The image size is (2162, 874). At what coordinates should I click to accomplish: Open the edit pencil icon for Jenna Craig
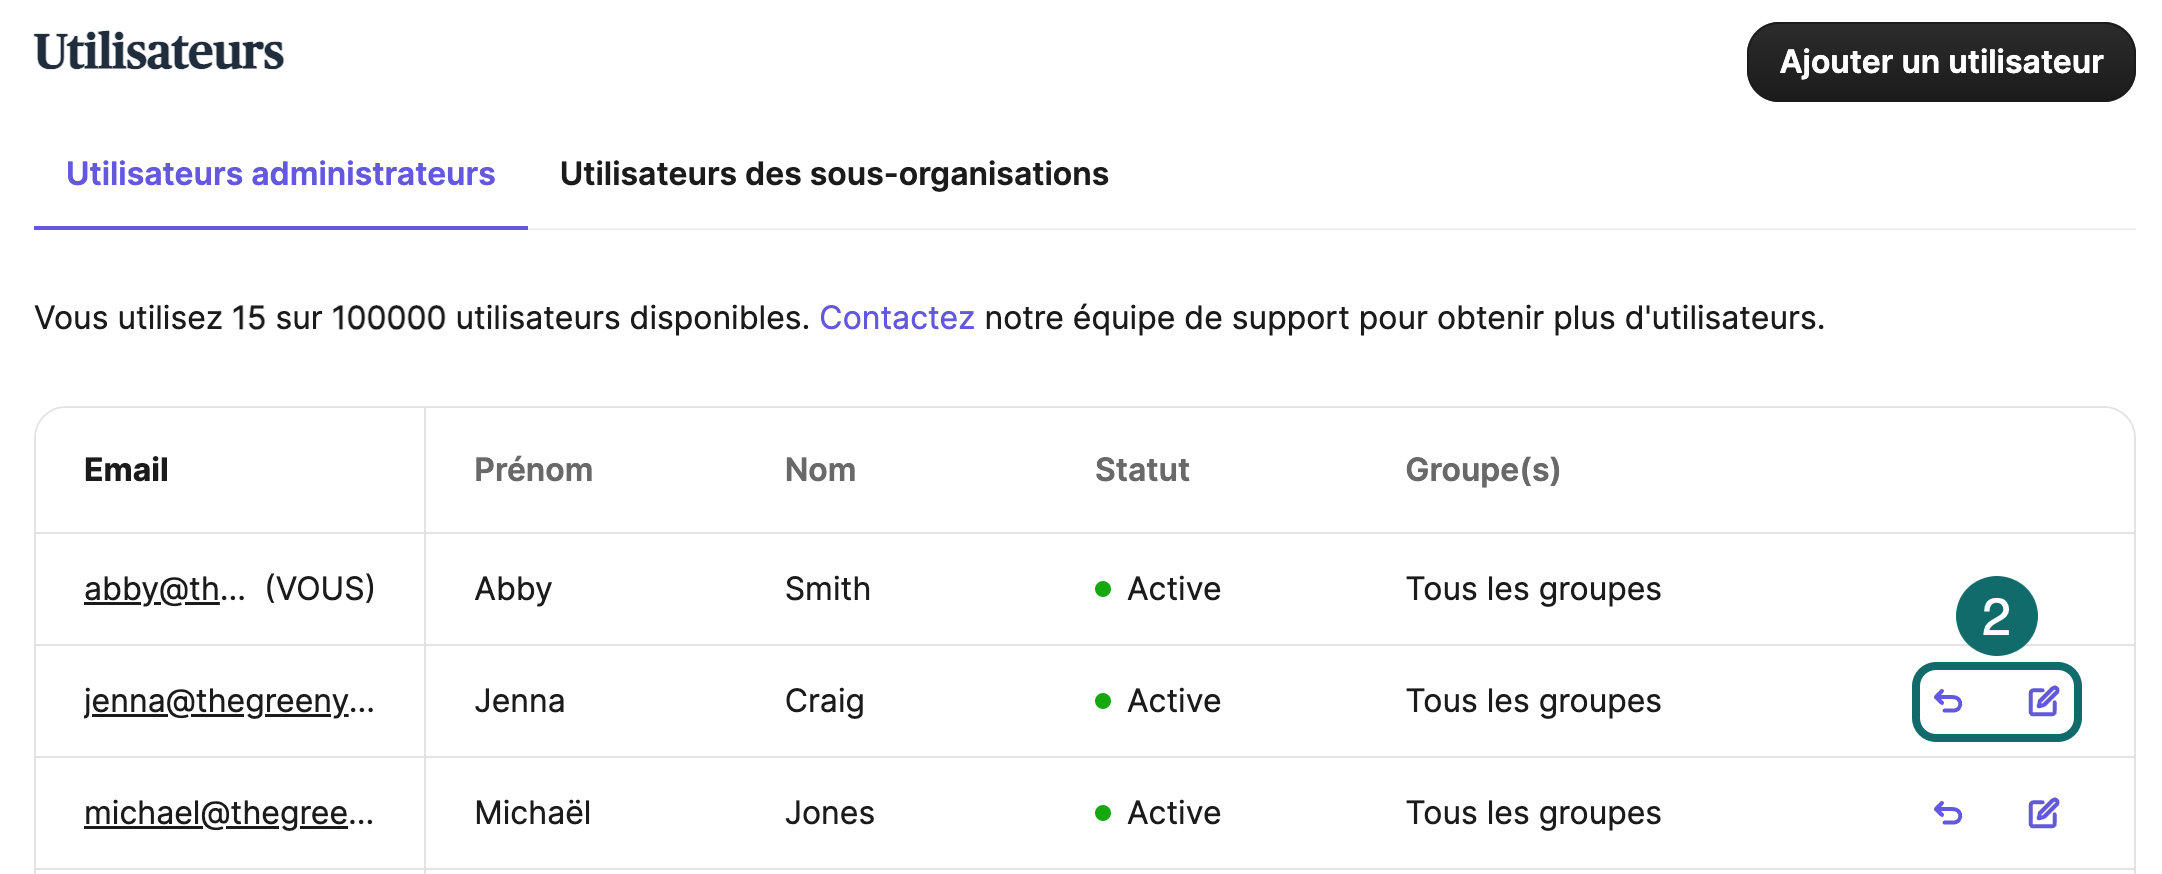pos(2043,701)
